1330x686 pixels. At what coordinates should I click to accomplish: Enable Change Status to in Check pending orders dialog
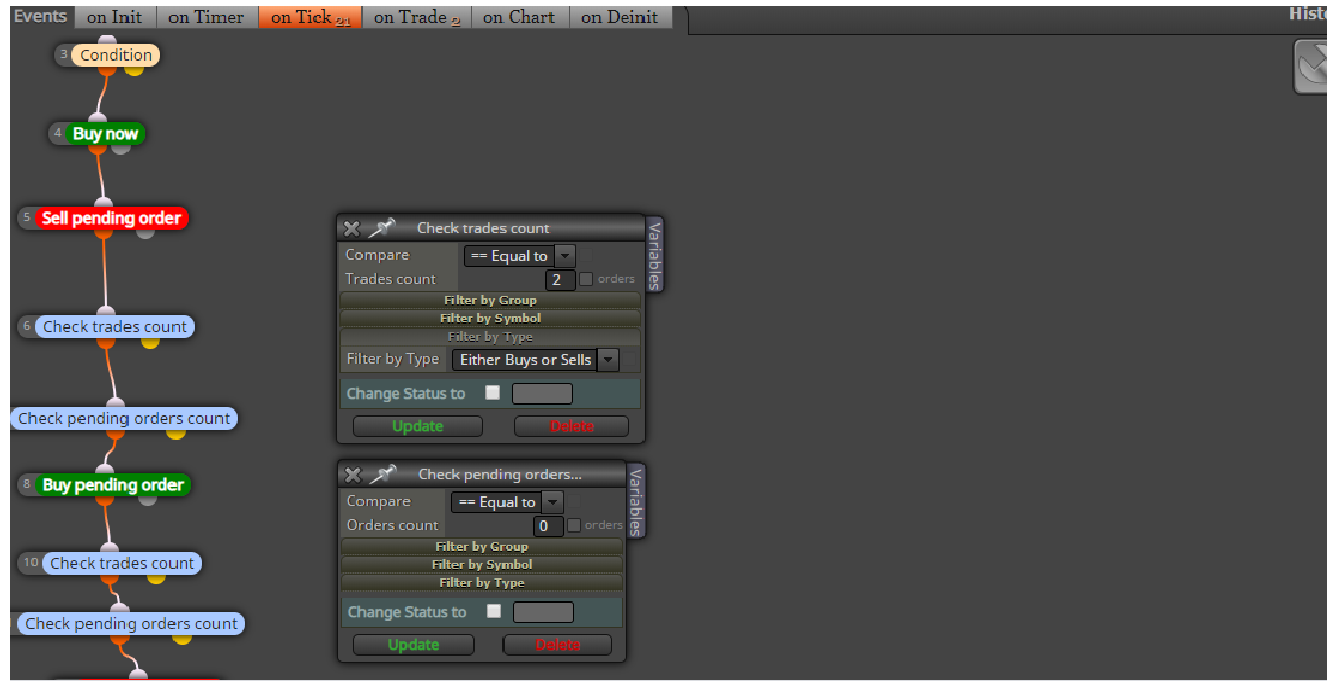493,611
